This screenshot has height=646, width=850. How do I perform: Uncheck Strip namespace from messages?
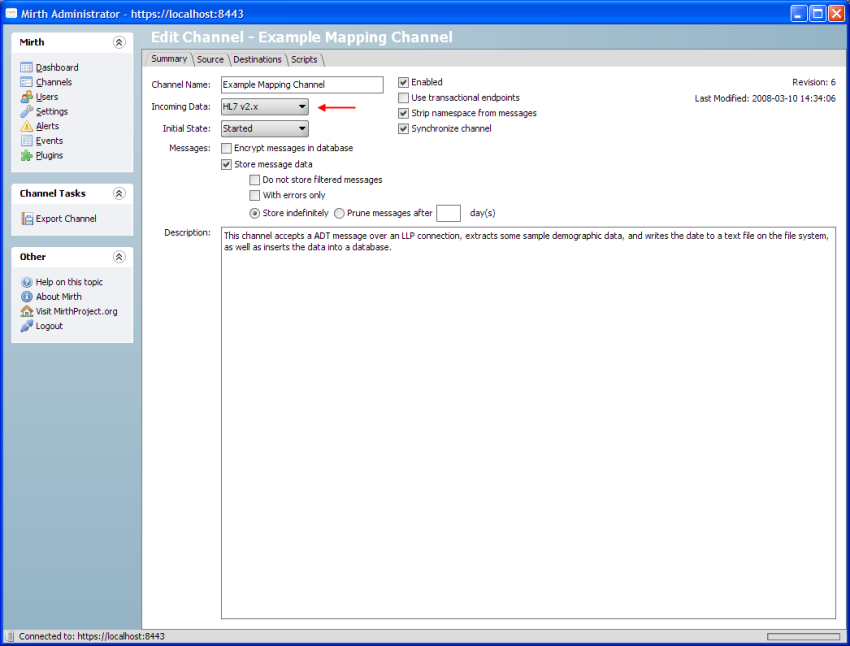click(x=404, y=113)
